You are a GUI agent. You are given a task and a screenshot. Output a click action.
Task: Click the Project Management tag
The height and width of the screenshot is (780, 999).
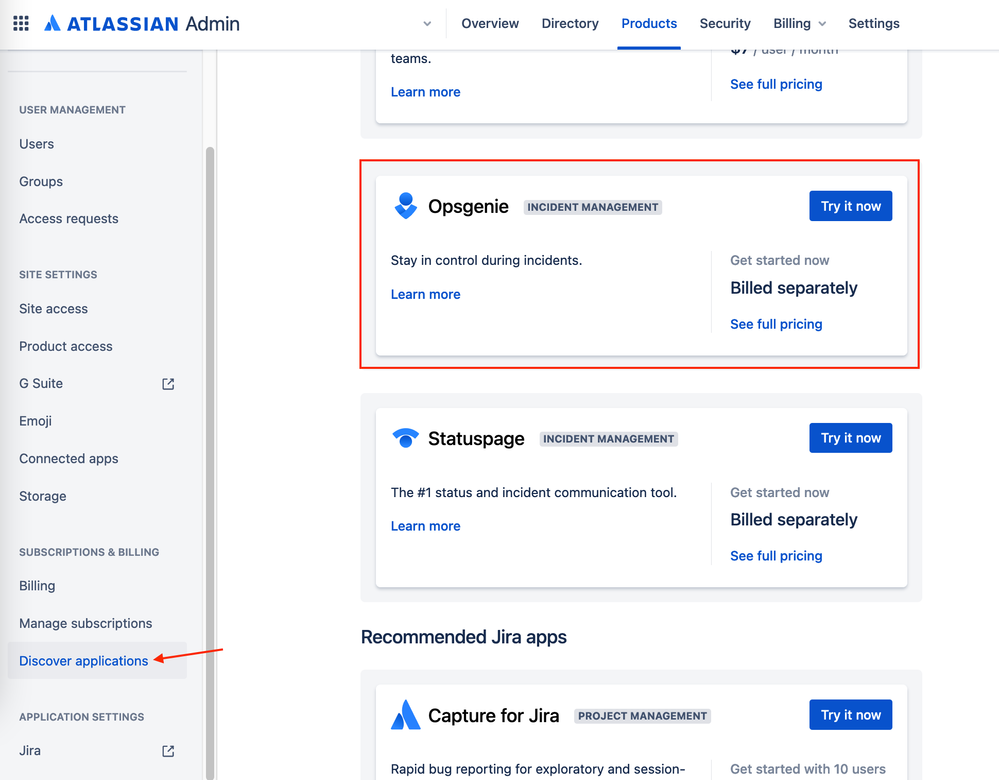(642, 716)
